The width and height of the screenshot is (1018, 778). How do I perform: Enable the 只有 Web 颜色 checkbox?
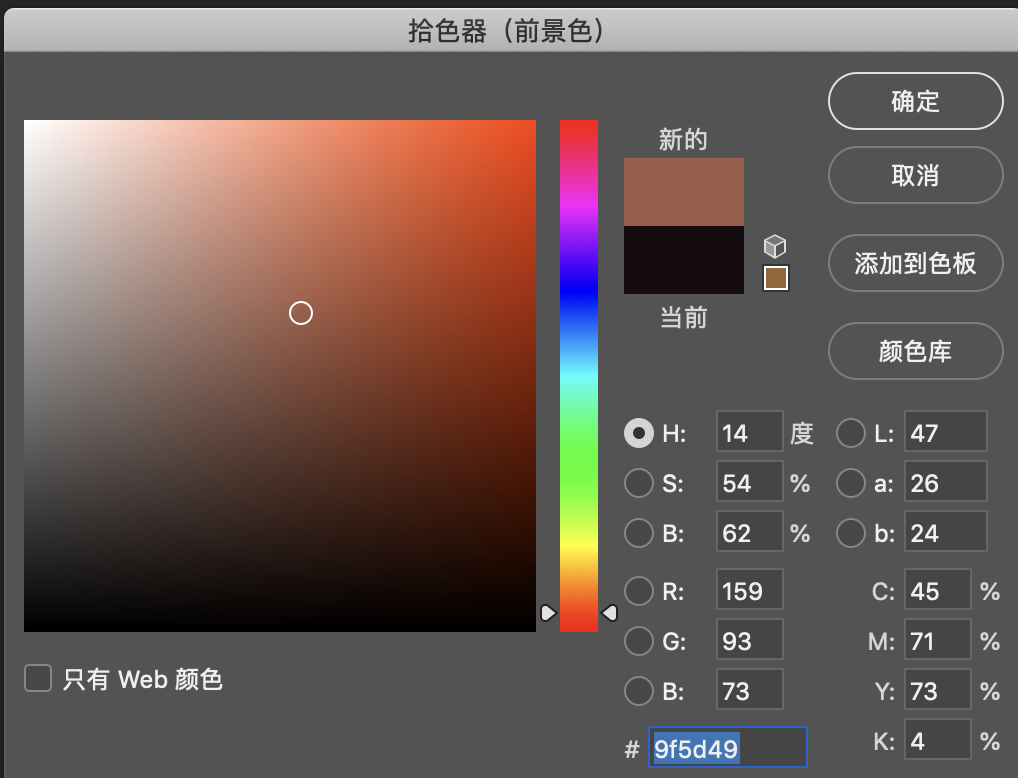pyautogui.click(x=38, y=680)
